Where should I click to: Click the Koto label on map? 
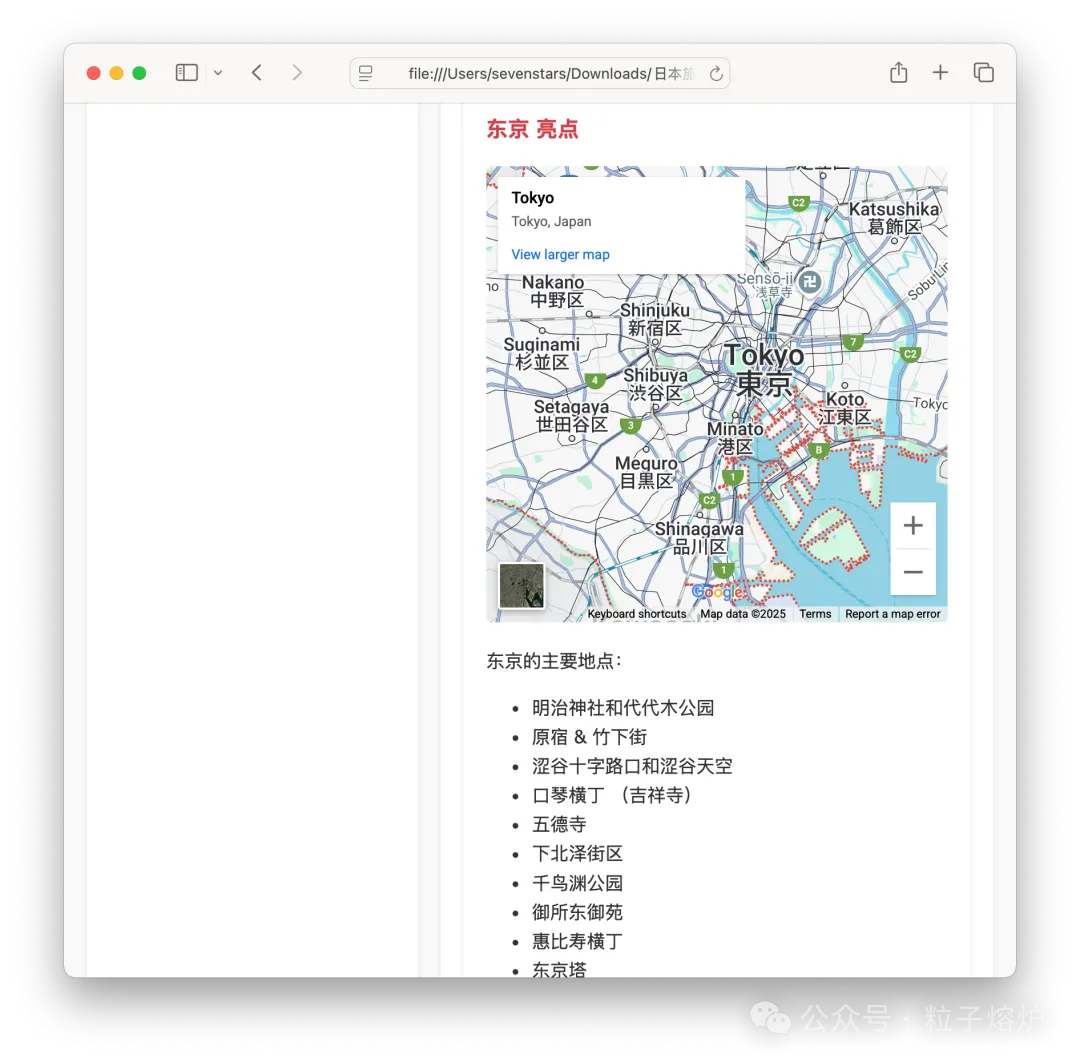(845, 408)
